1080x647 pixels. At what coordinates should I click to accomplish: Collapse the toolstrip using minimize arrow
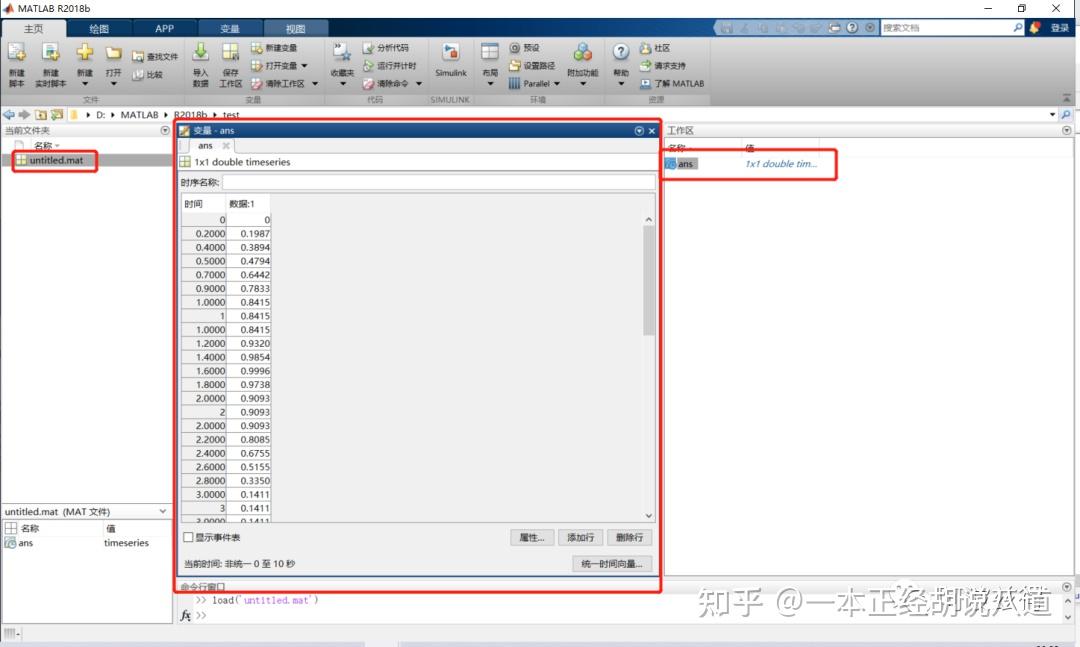tap(1066, 99)
